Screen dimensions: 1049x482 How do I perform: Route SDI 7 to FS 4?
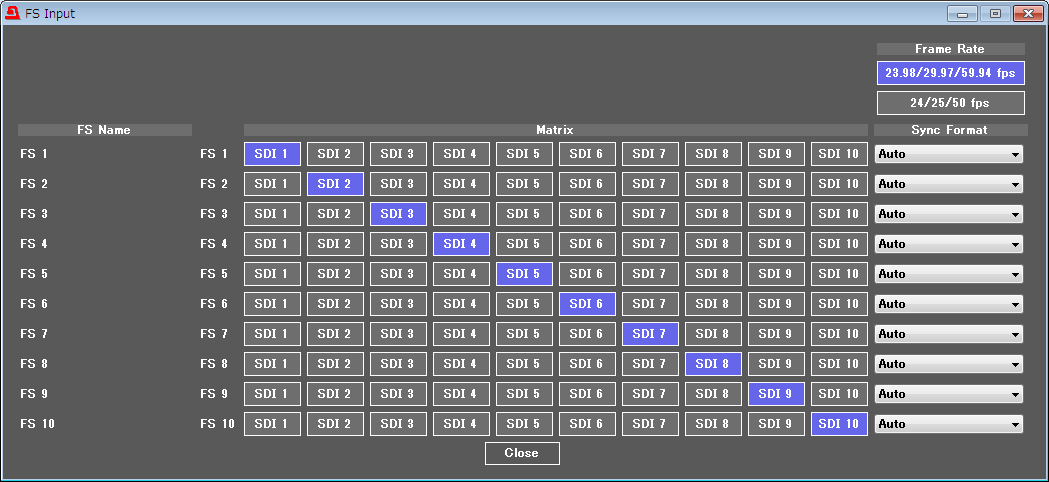pyautogui.click(x=650, y=244)
